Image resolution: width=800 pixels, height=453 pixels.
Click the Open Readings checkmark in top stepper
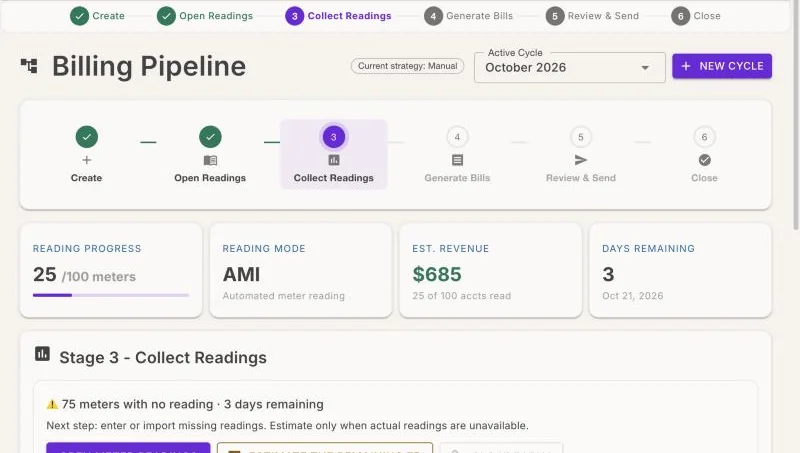pyautogui.click(x=166, y=16)
